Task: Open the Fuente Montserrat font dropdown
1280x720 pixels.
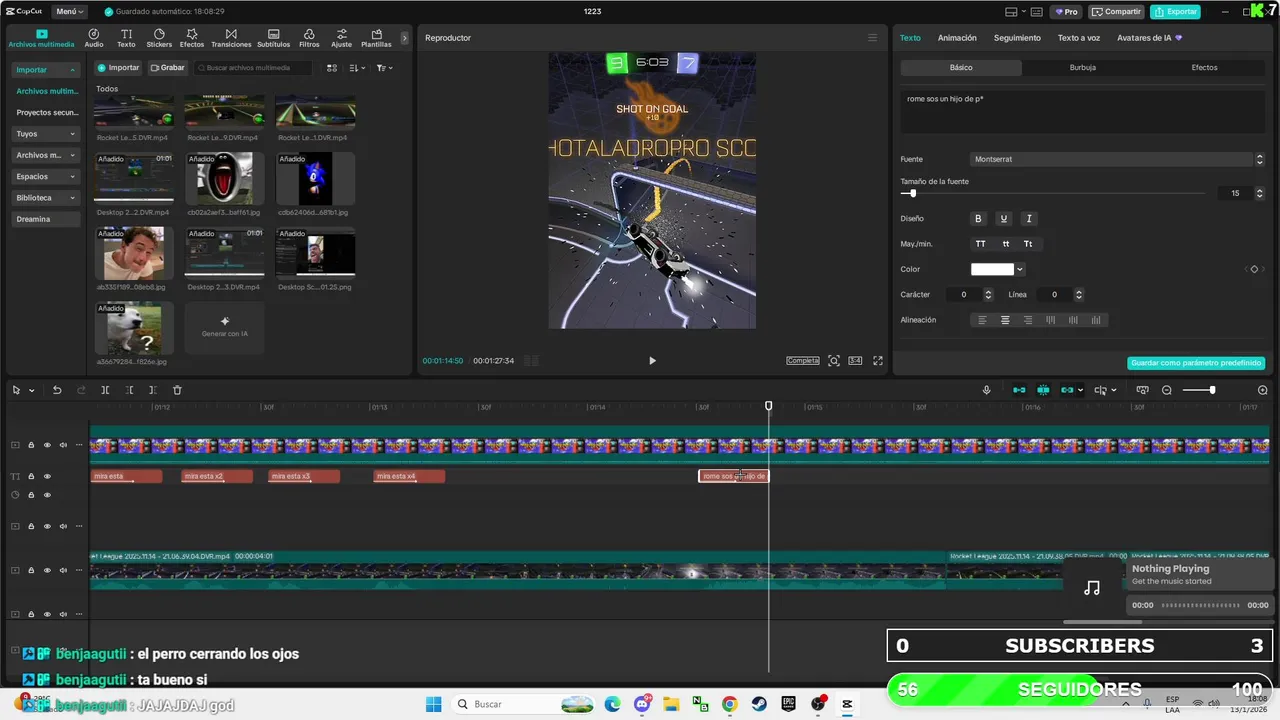Action: click(1117, 159)
